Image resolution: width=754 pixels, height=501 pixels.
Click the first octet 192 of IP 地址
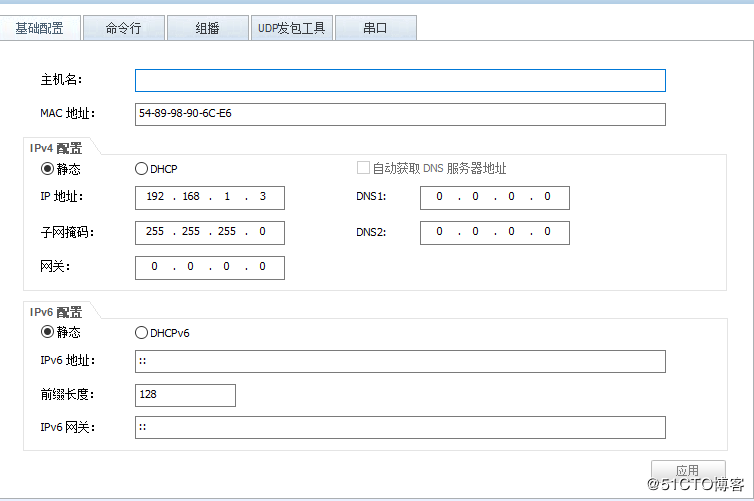coord(155,196)
